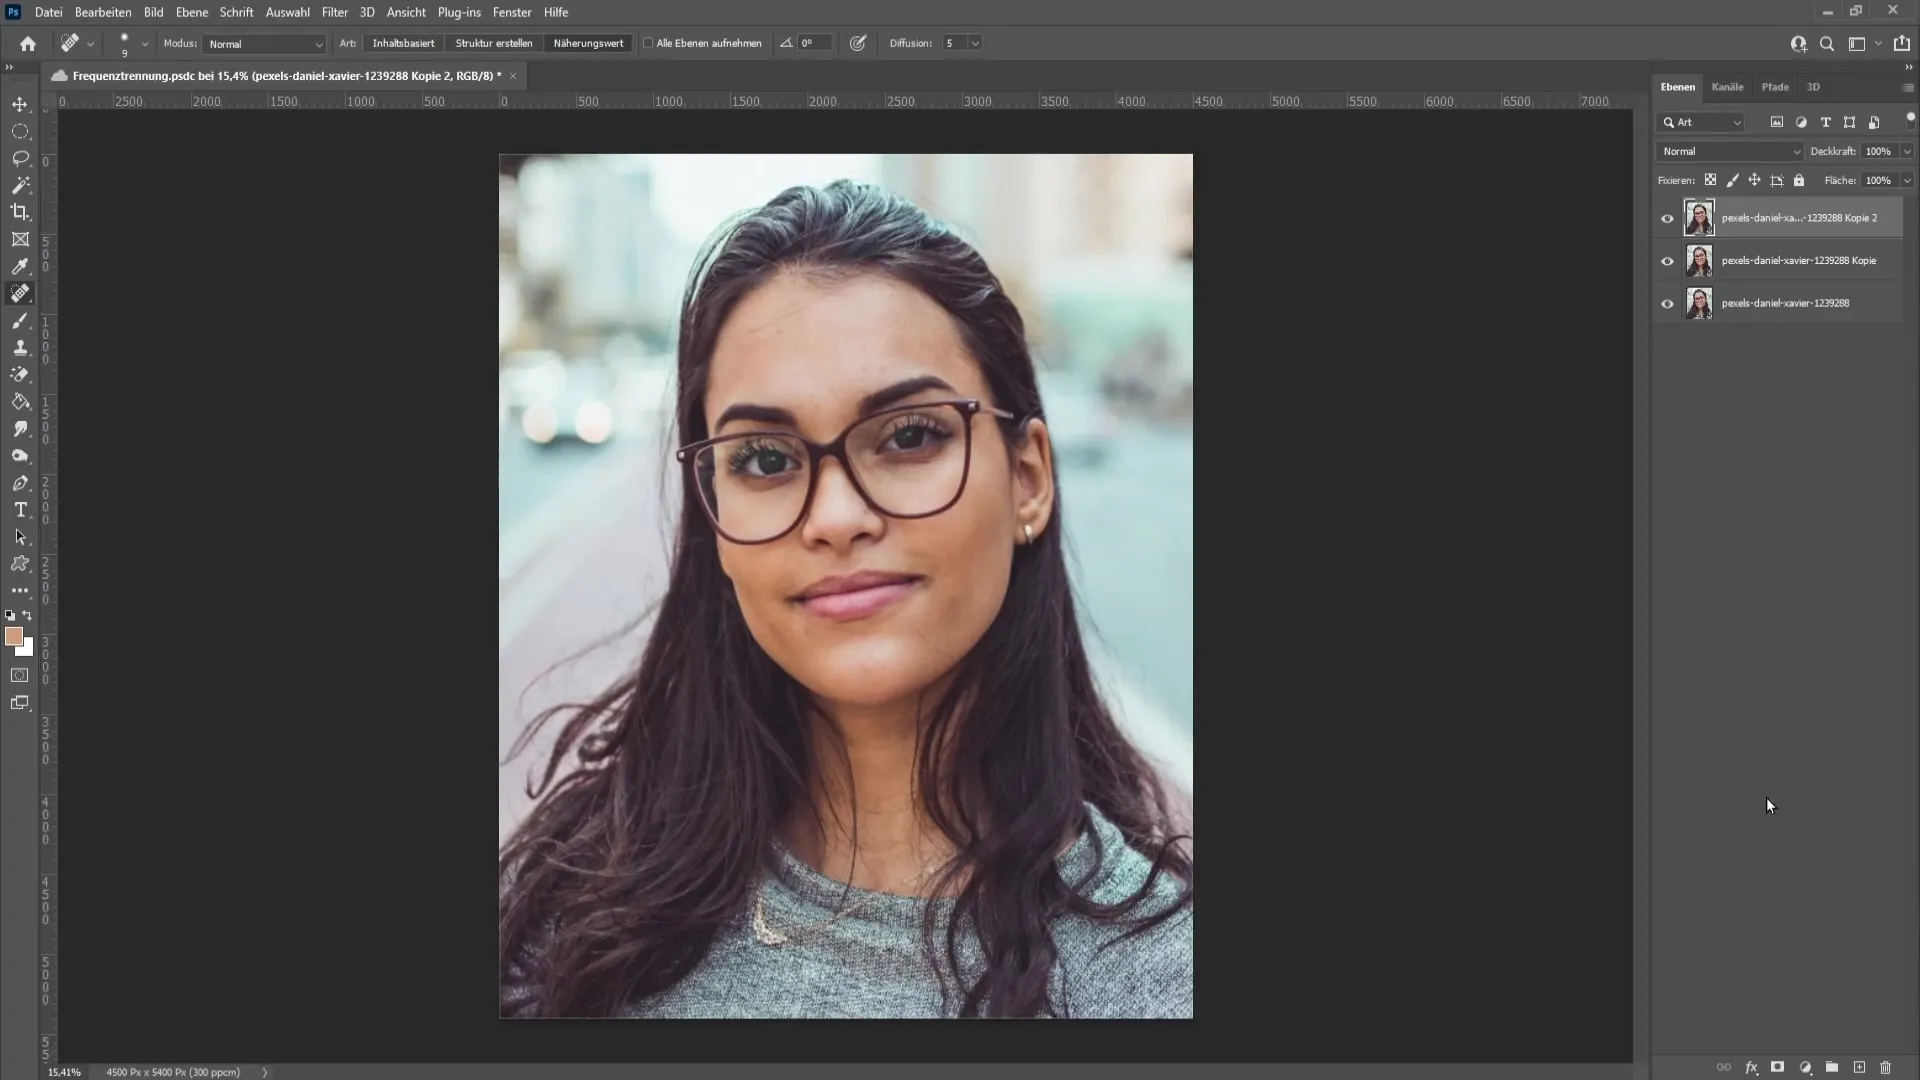1920x1080 pixels.
Task: Click the Struktur erstellen button
Action: coord(493,44)
